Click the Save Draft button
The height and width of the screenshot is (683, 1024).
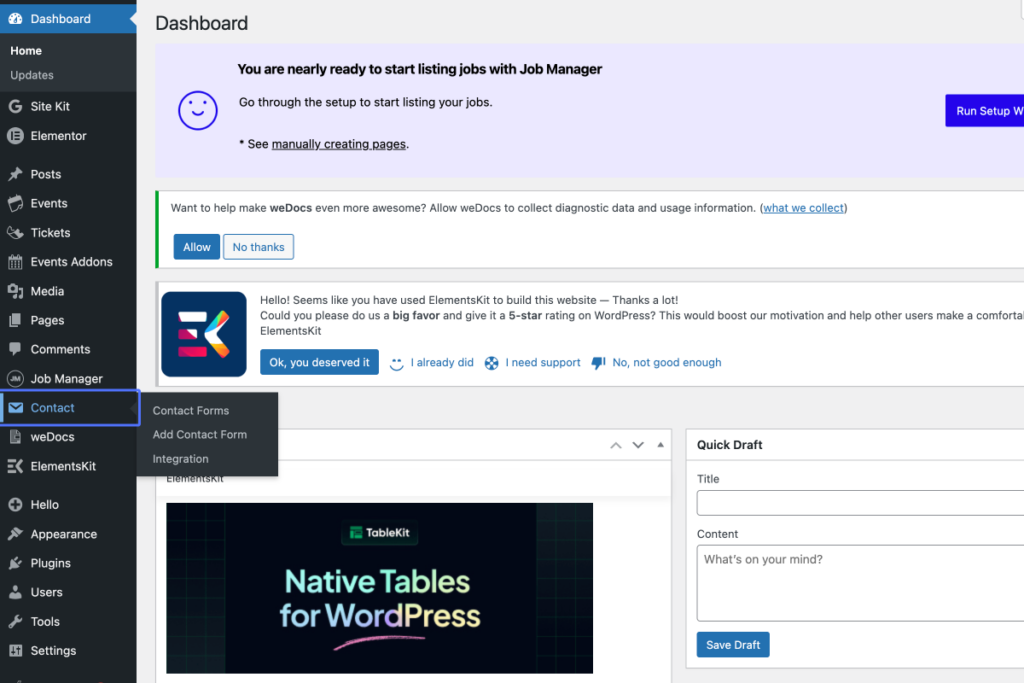pos(733,644)
